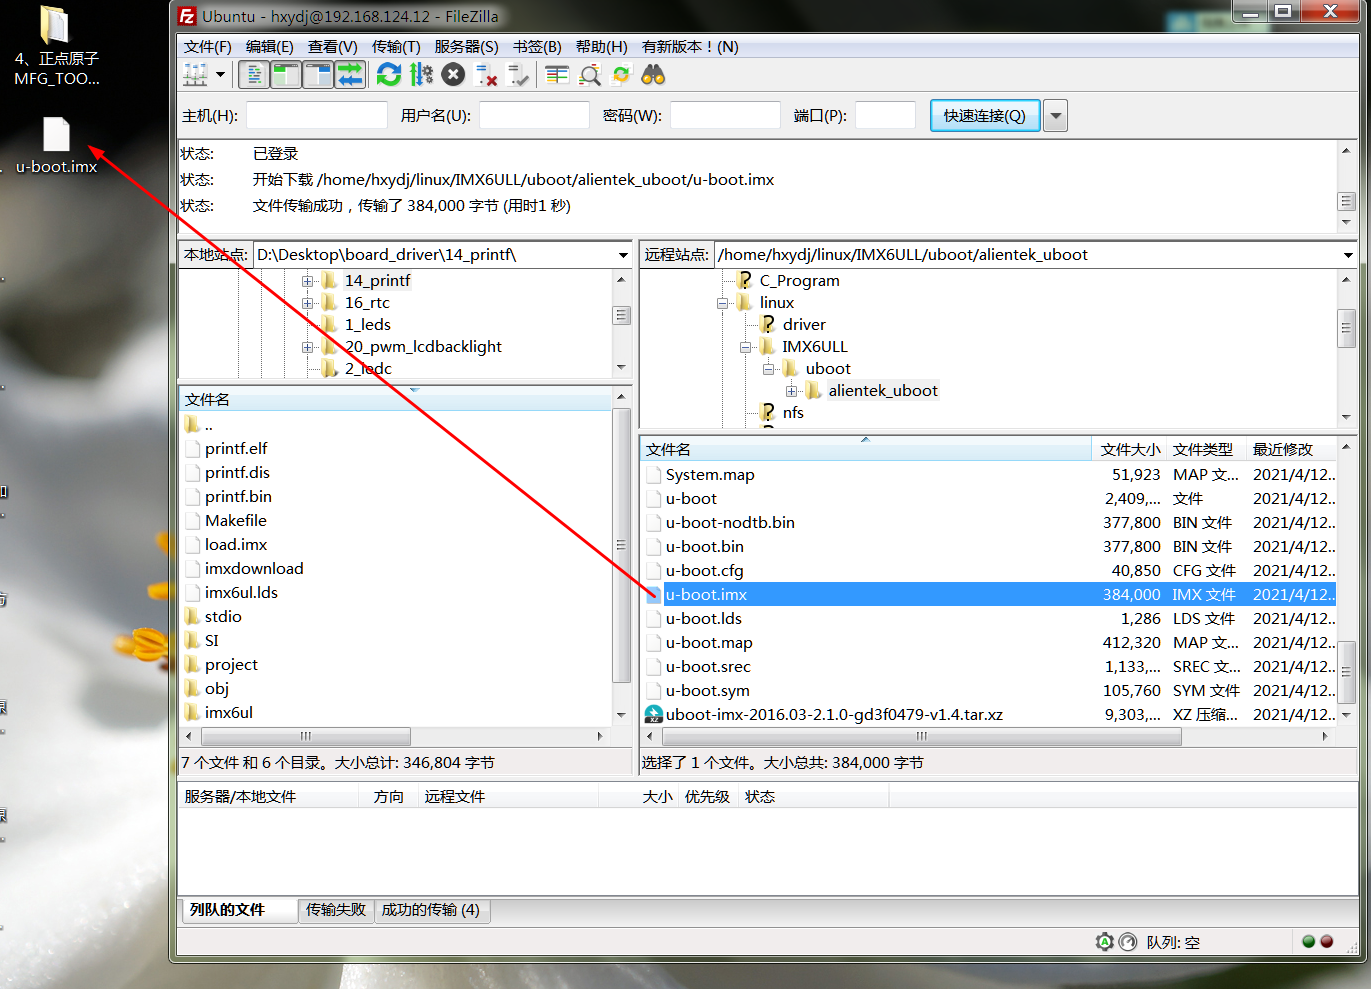Open the Find files search

(x=653, y=73)
